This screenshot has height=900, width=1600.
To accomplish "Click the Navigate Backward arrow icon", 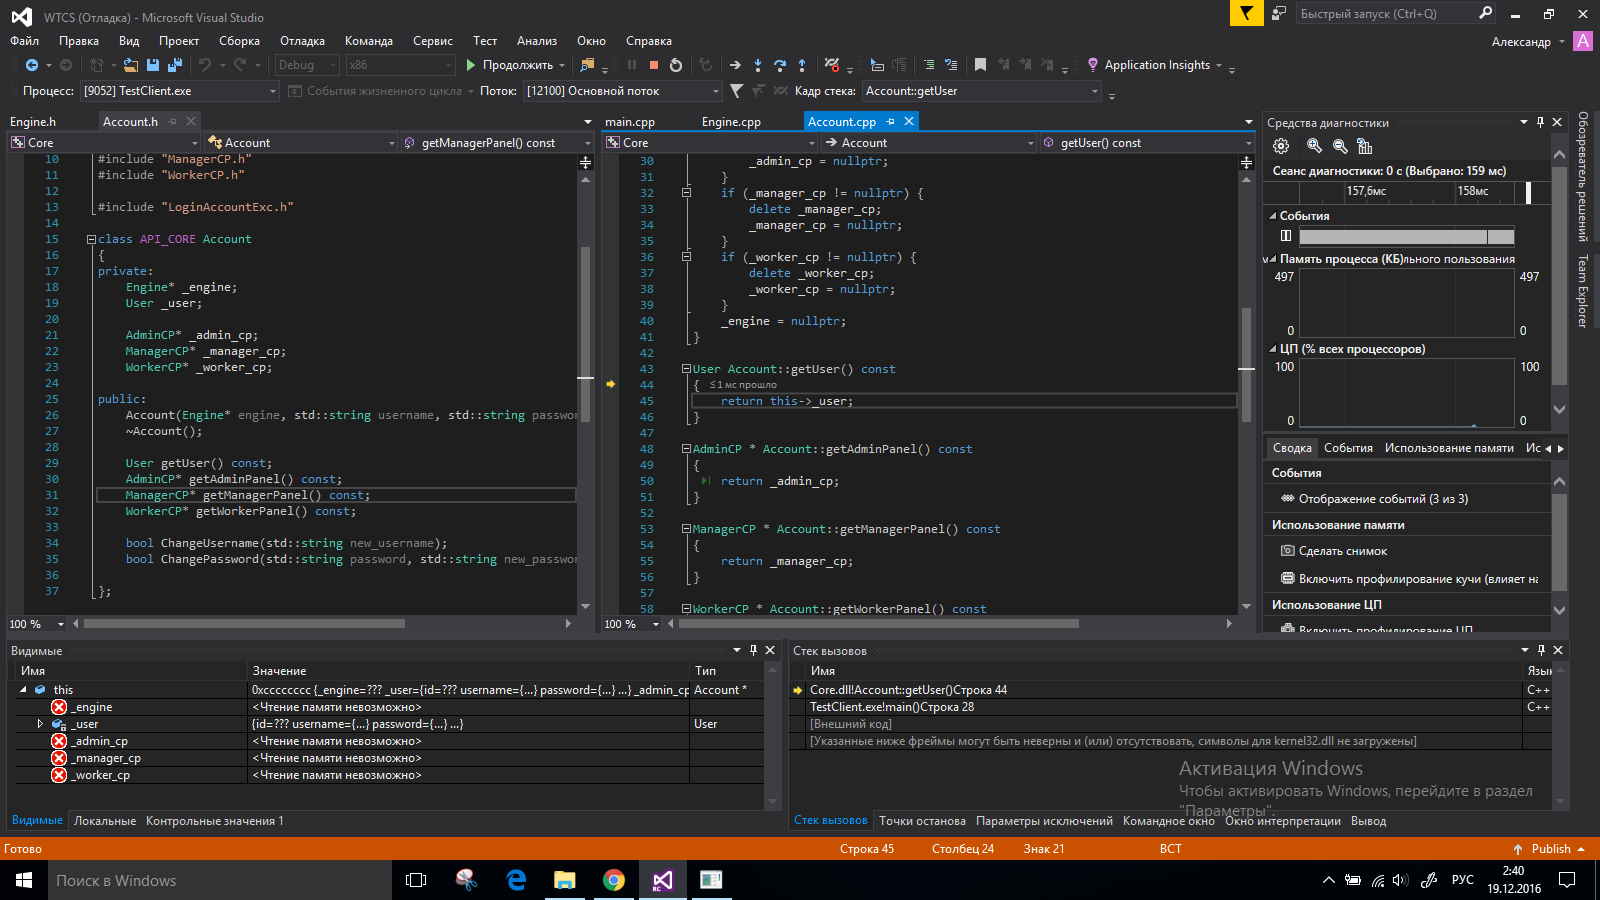I will (32, 65).
